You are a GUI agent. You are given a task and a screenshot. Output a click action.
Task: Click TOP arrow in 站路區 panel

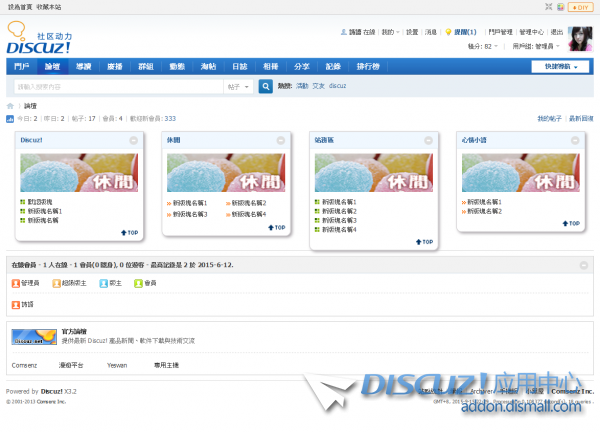423,241
